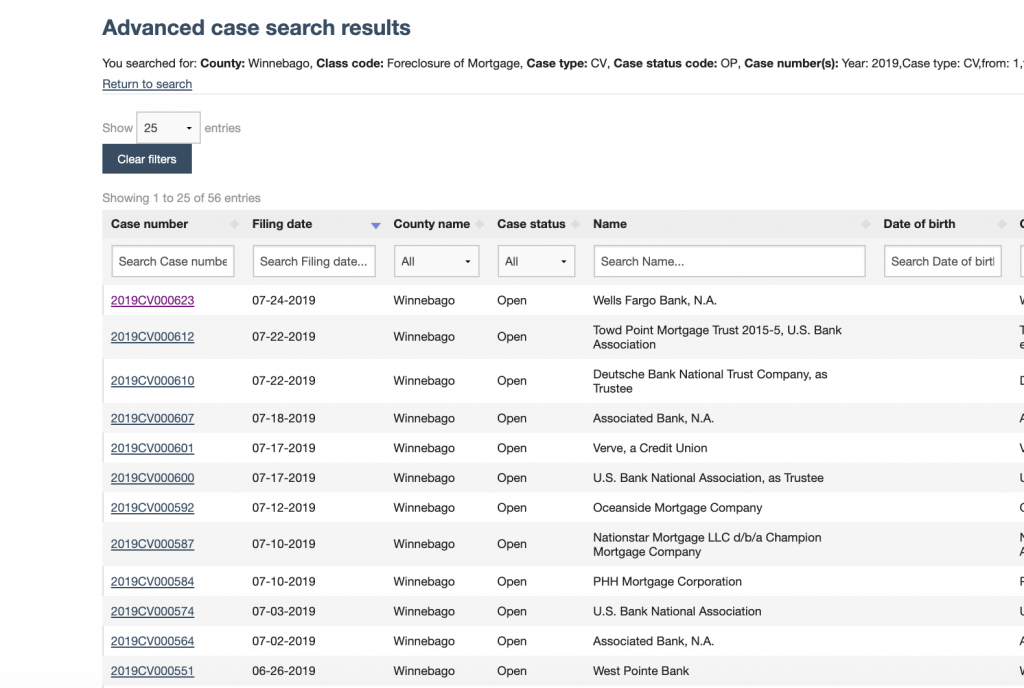Select U.S. Bank National Association, as Trustee
The image size is (1024, 688).
pyautogui.click(x=708, y=478)
